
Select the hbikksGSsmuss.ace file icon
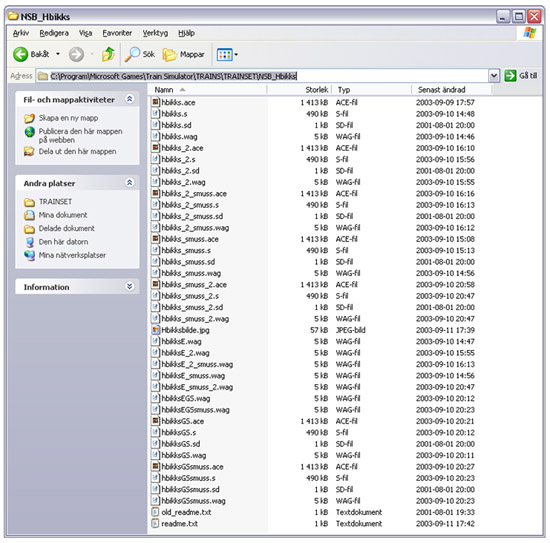155,467
